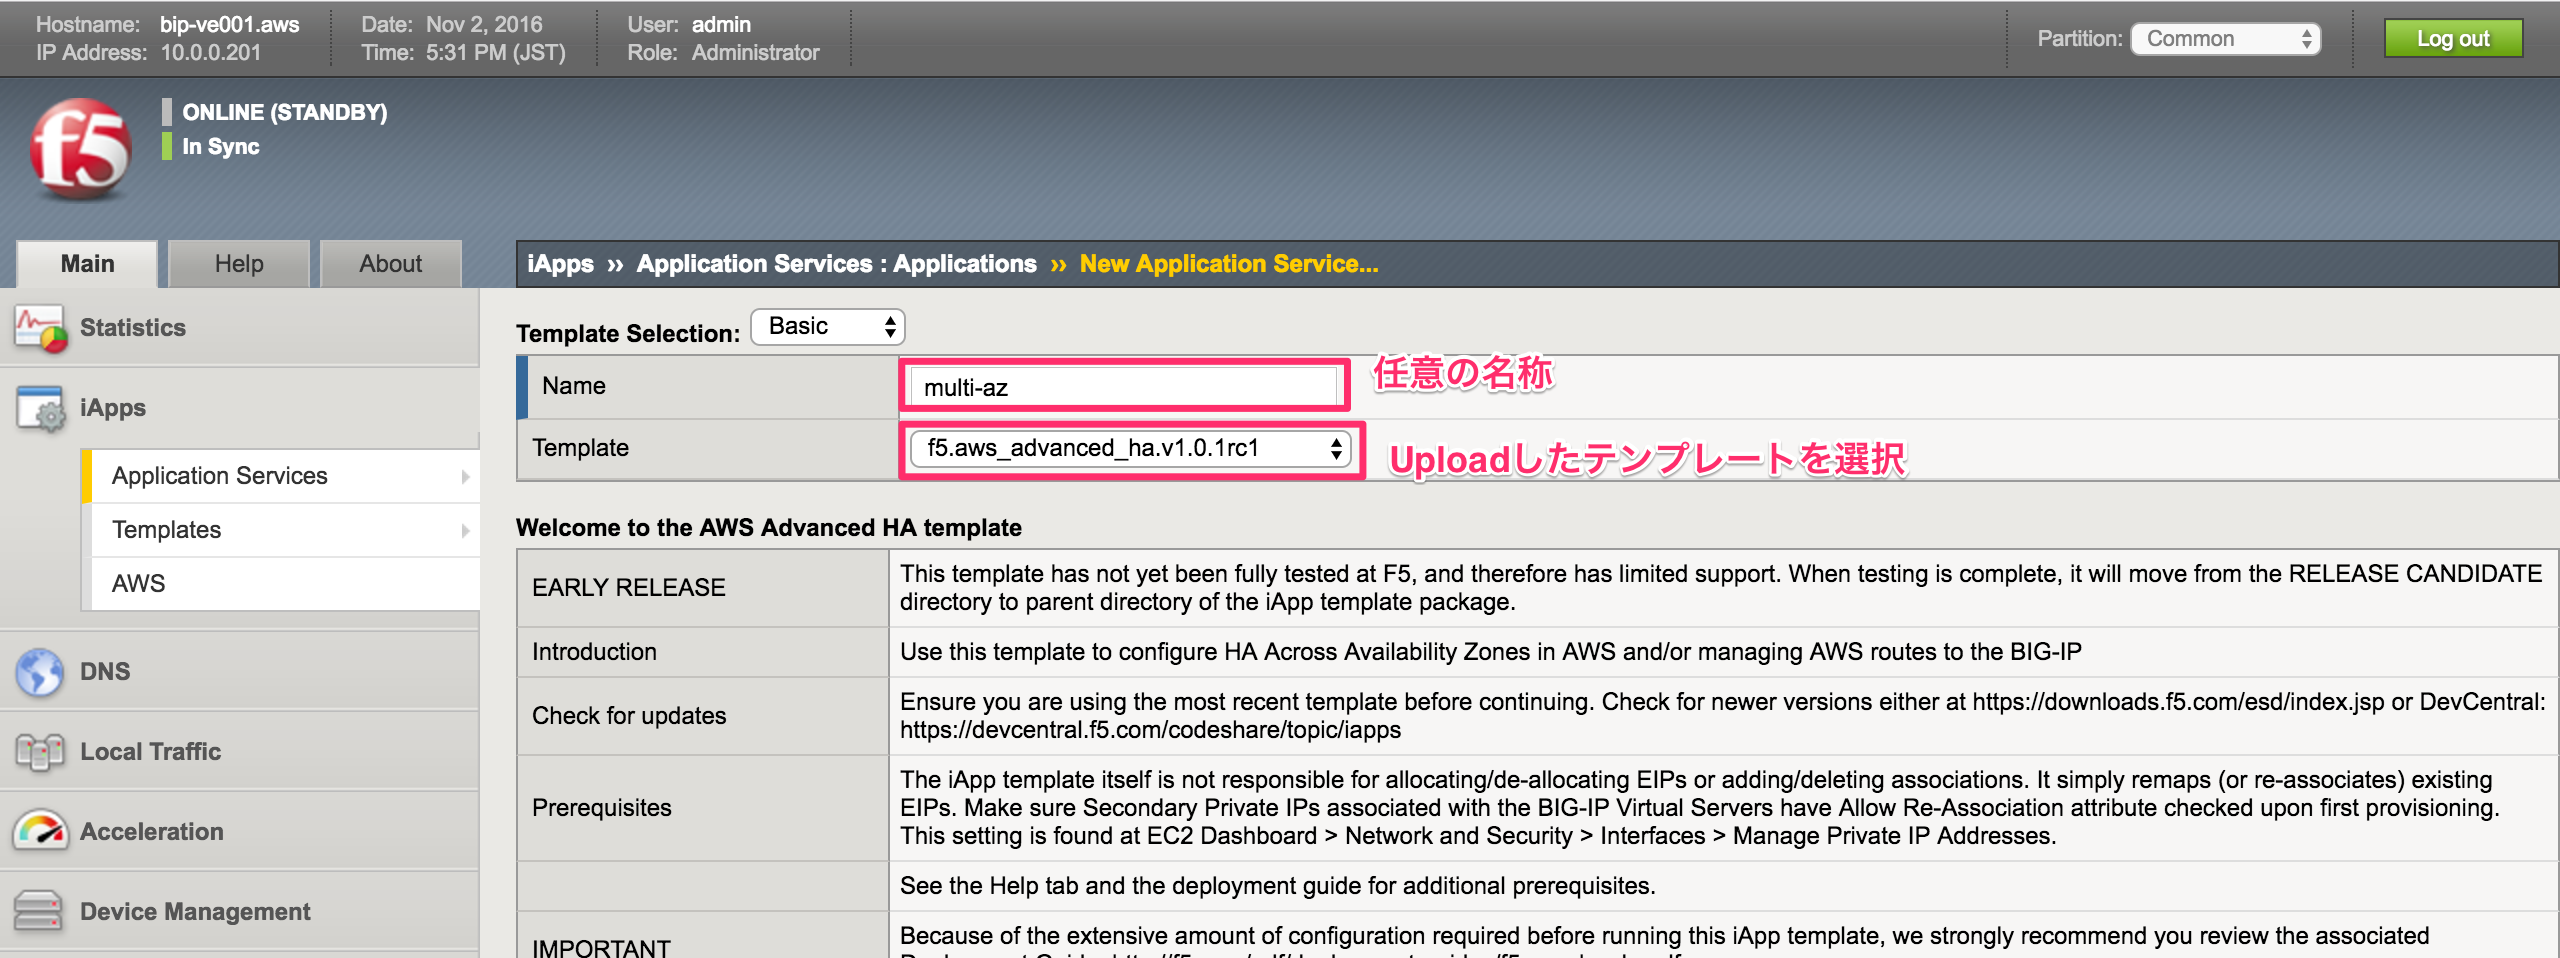
Task: Open the Partition Common dropdown
Action: [2226, 39]
